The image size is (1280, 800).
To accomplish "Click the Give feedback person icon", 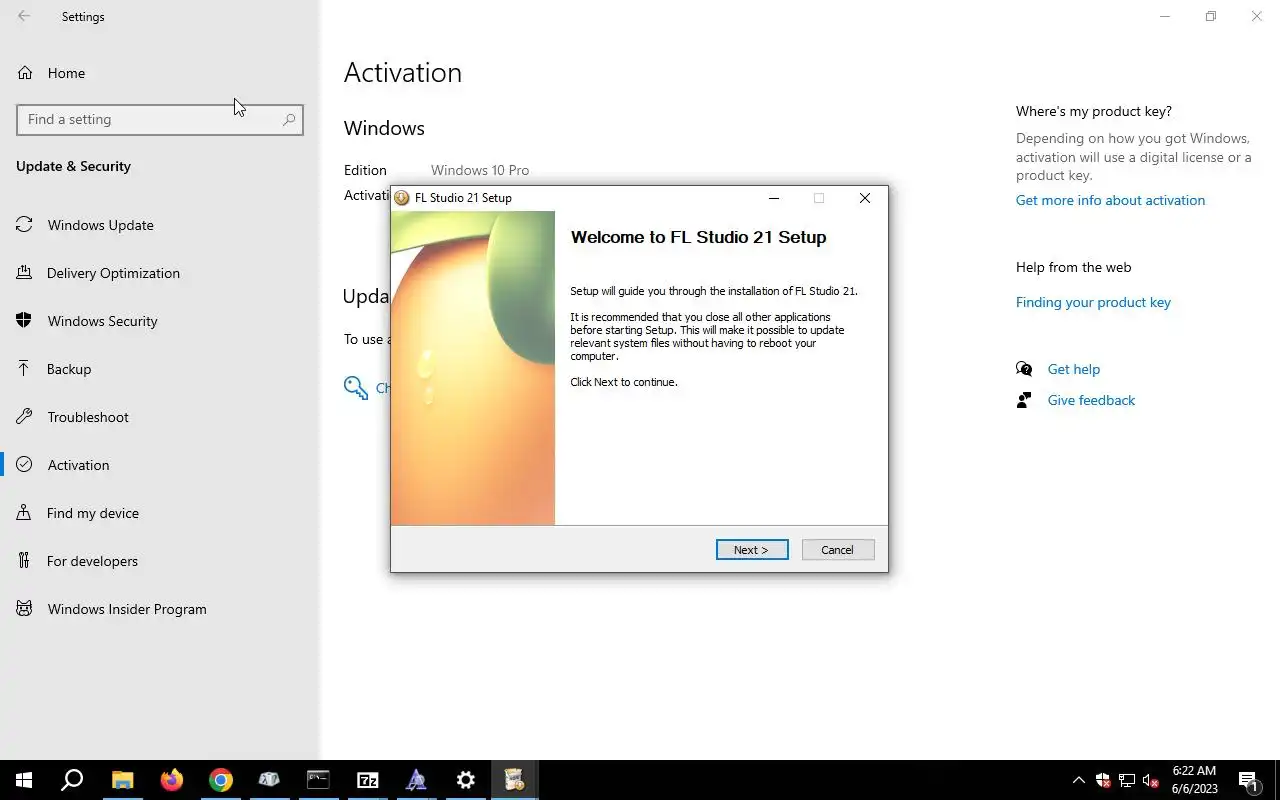I will tap(1024, 400).
